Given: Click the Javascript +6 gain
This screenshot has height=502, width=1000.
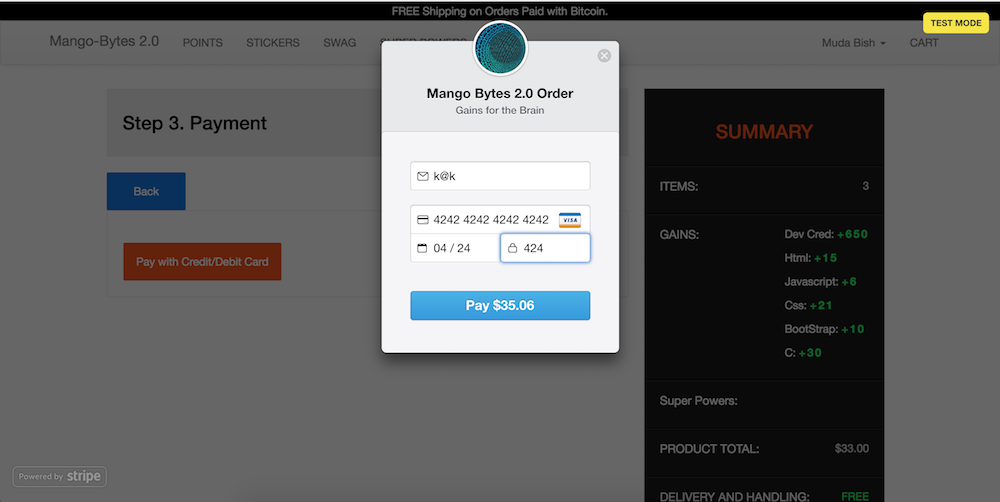Looking at the screenshot, I should (820, 281).
